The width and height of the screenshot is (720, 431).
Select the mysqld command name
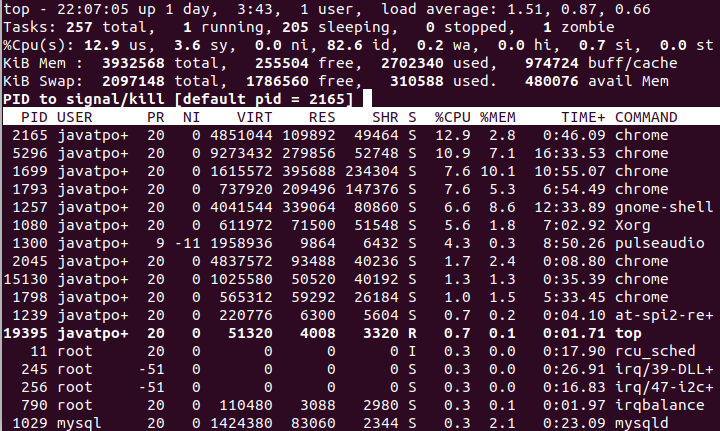641,423
